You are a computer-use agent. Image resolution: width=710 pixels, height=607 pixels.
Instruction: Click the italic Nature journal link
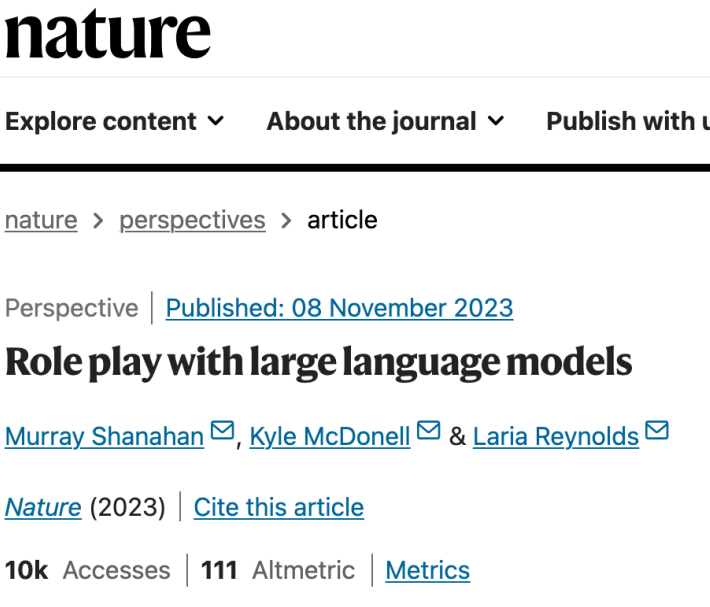tap(43, 507)
